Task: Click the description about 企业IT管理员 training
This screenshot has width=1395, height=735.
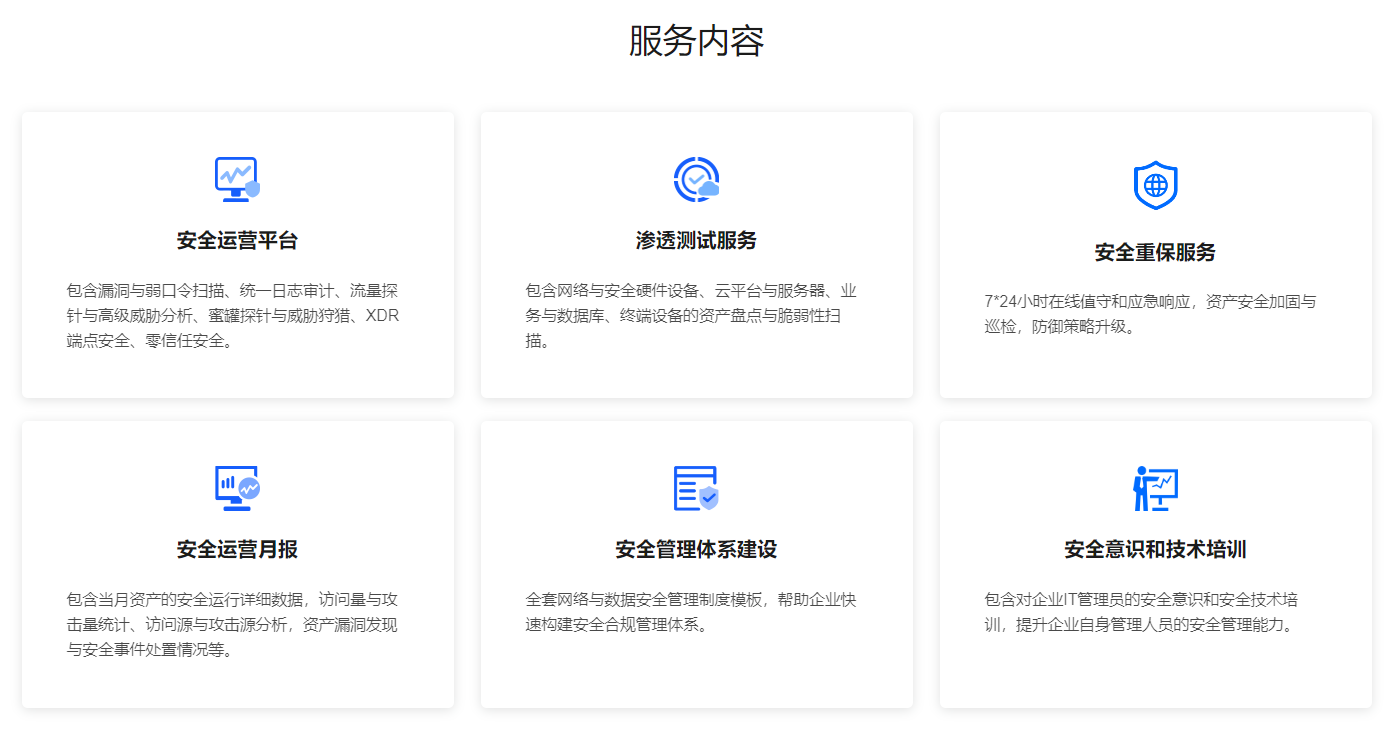Action: point(1141,600)
